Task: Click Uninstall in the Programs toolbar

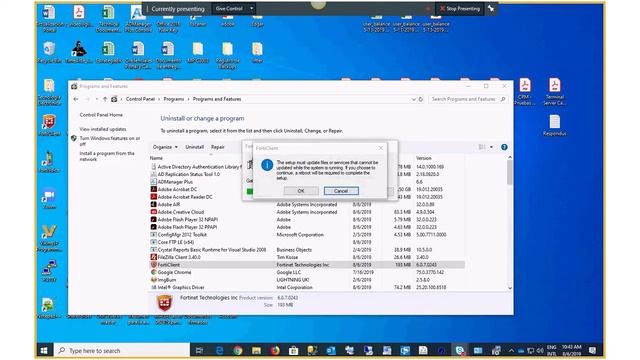Action: tap(195, 147)
